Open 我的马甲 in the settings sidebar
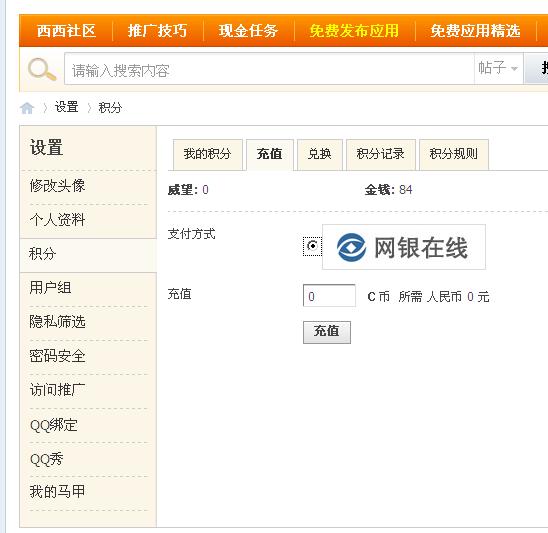This screenshot has width=548, height=533. tap(57, 492)
